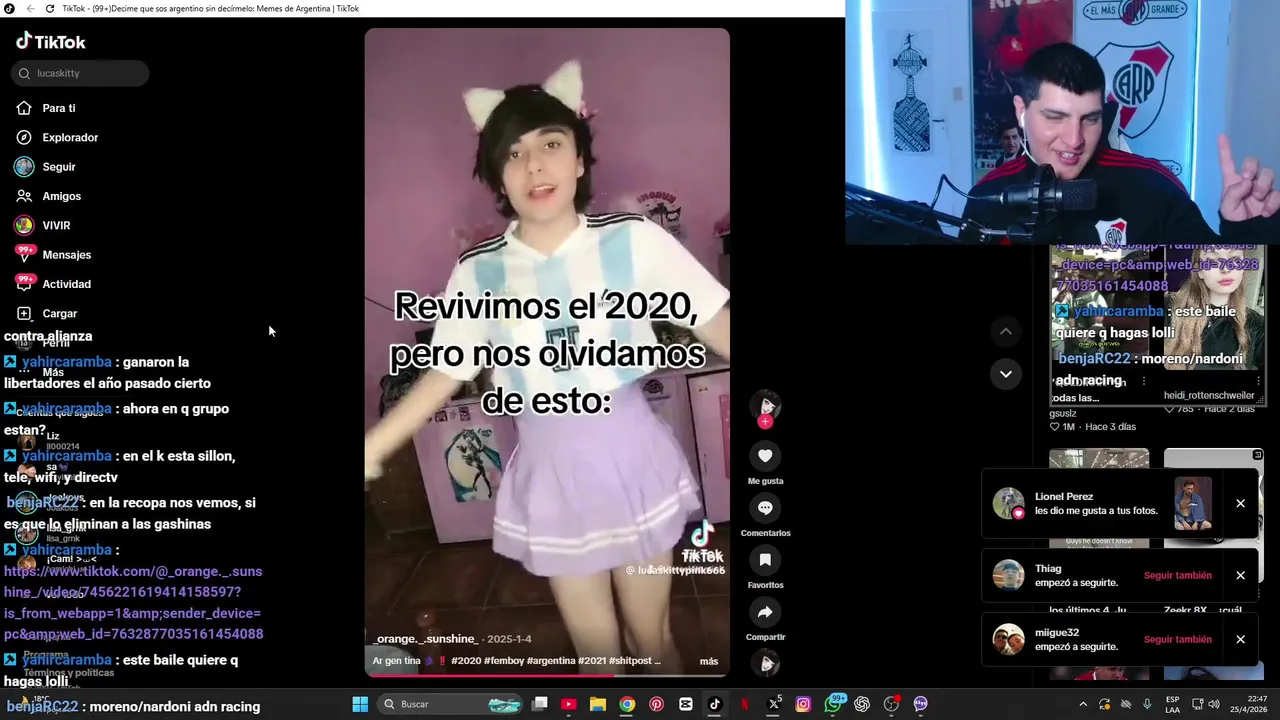Click the video progress bar
The image size is (1280, 720).
click(x=547, y=675)
